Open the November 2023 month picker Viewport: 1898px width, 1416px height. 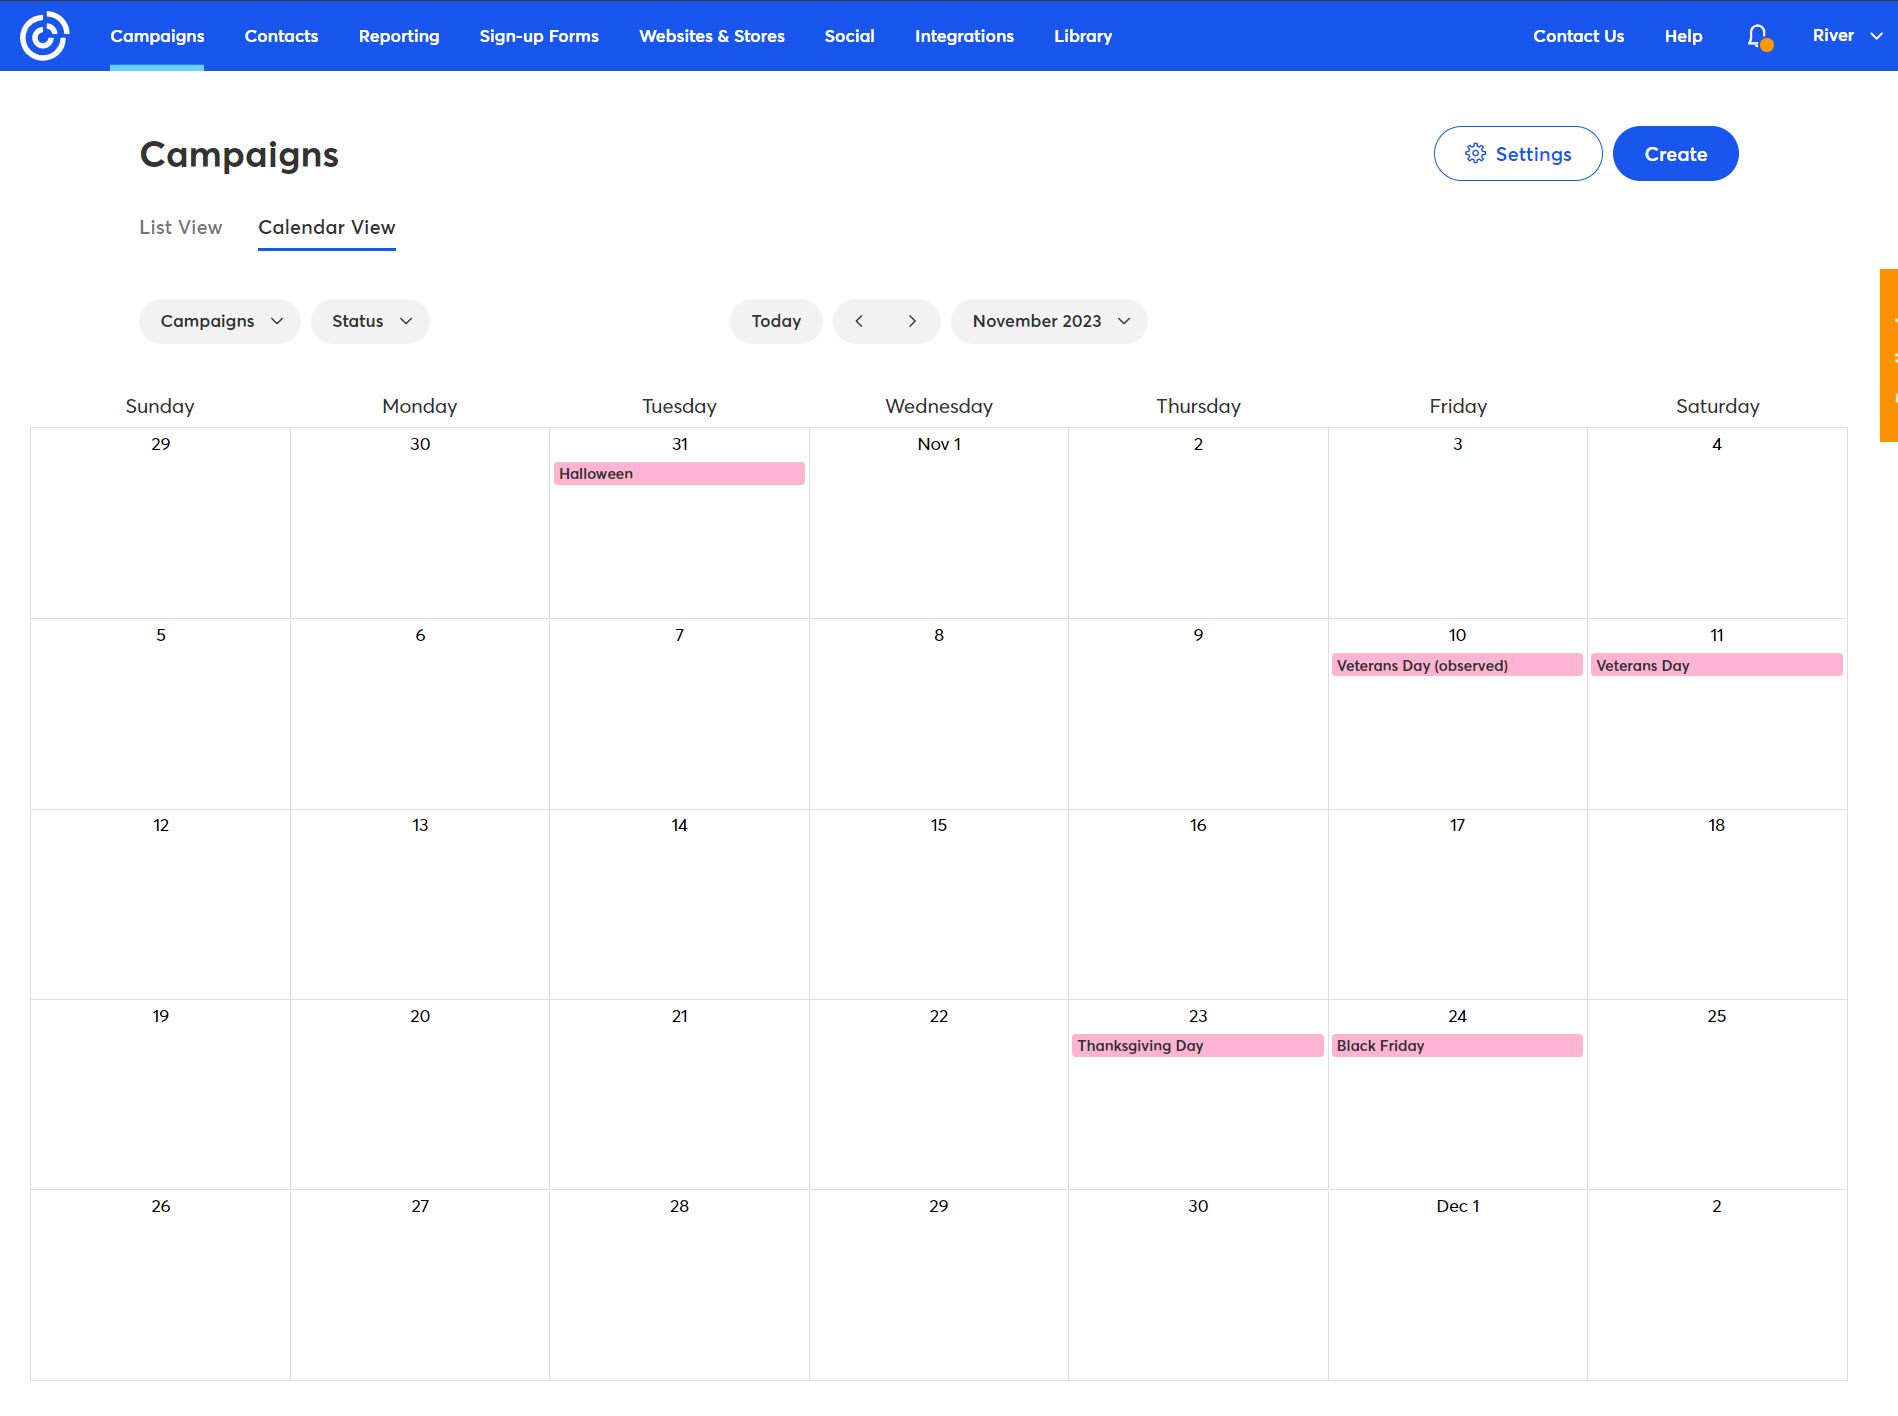pos(1049,321)
